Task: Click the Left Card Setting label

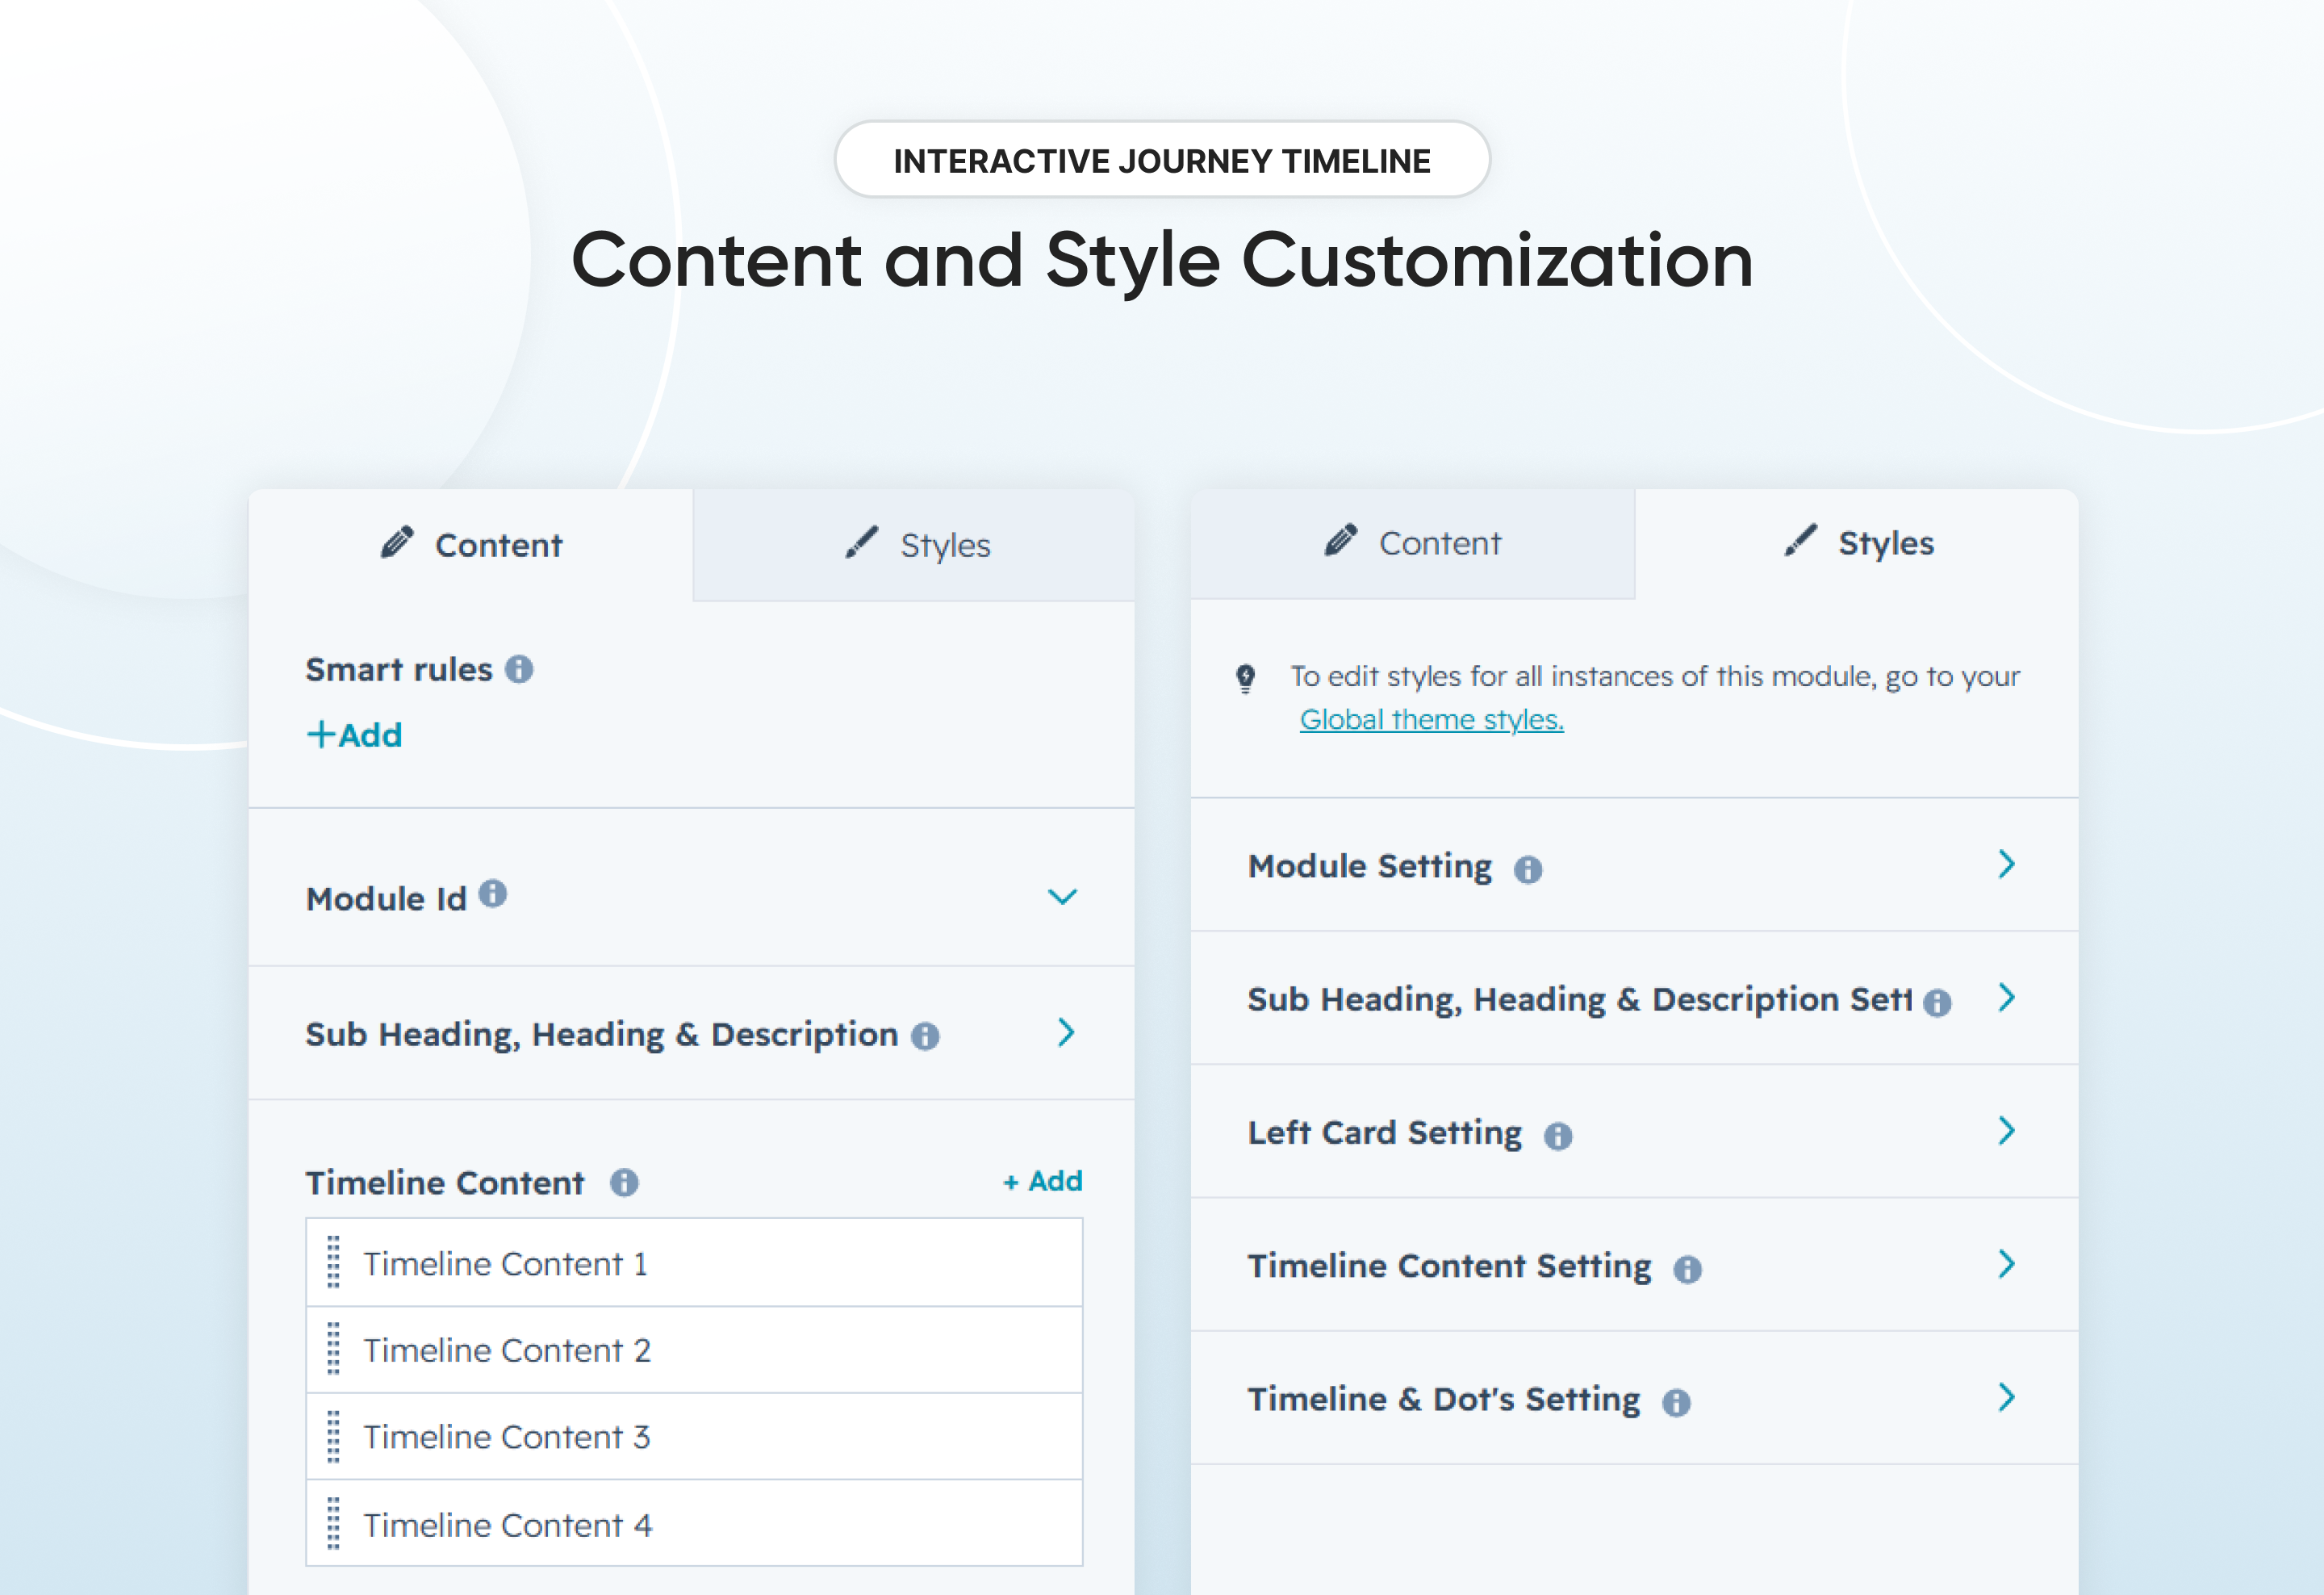Action: point(1384,1133)
